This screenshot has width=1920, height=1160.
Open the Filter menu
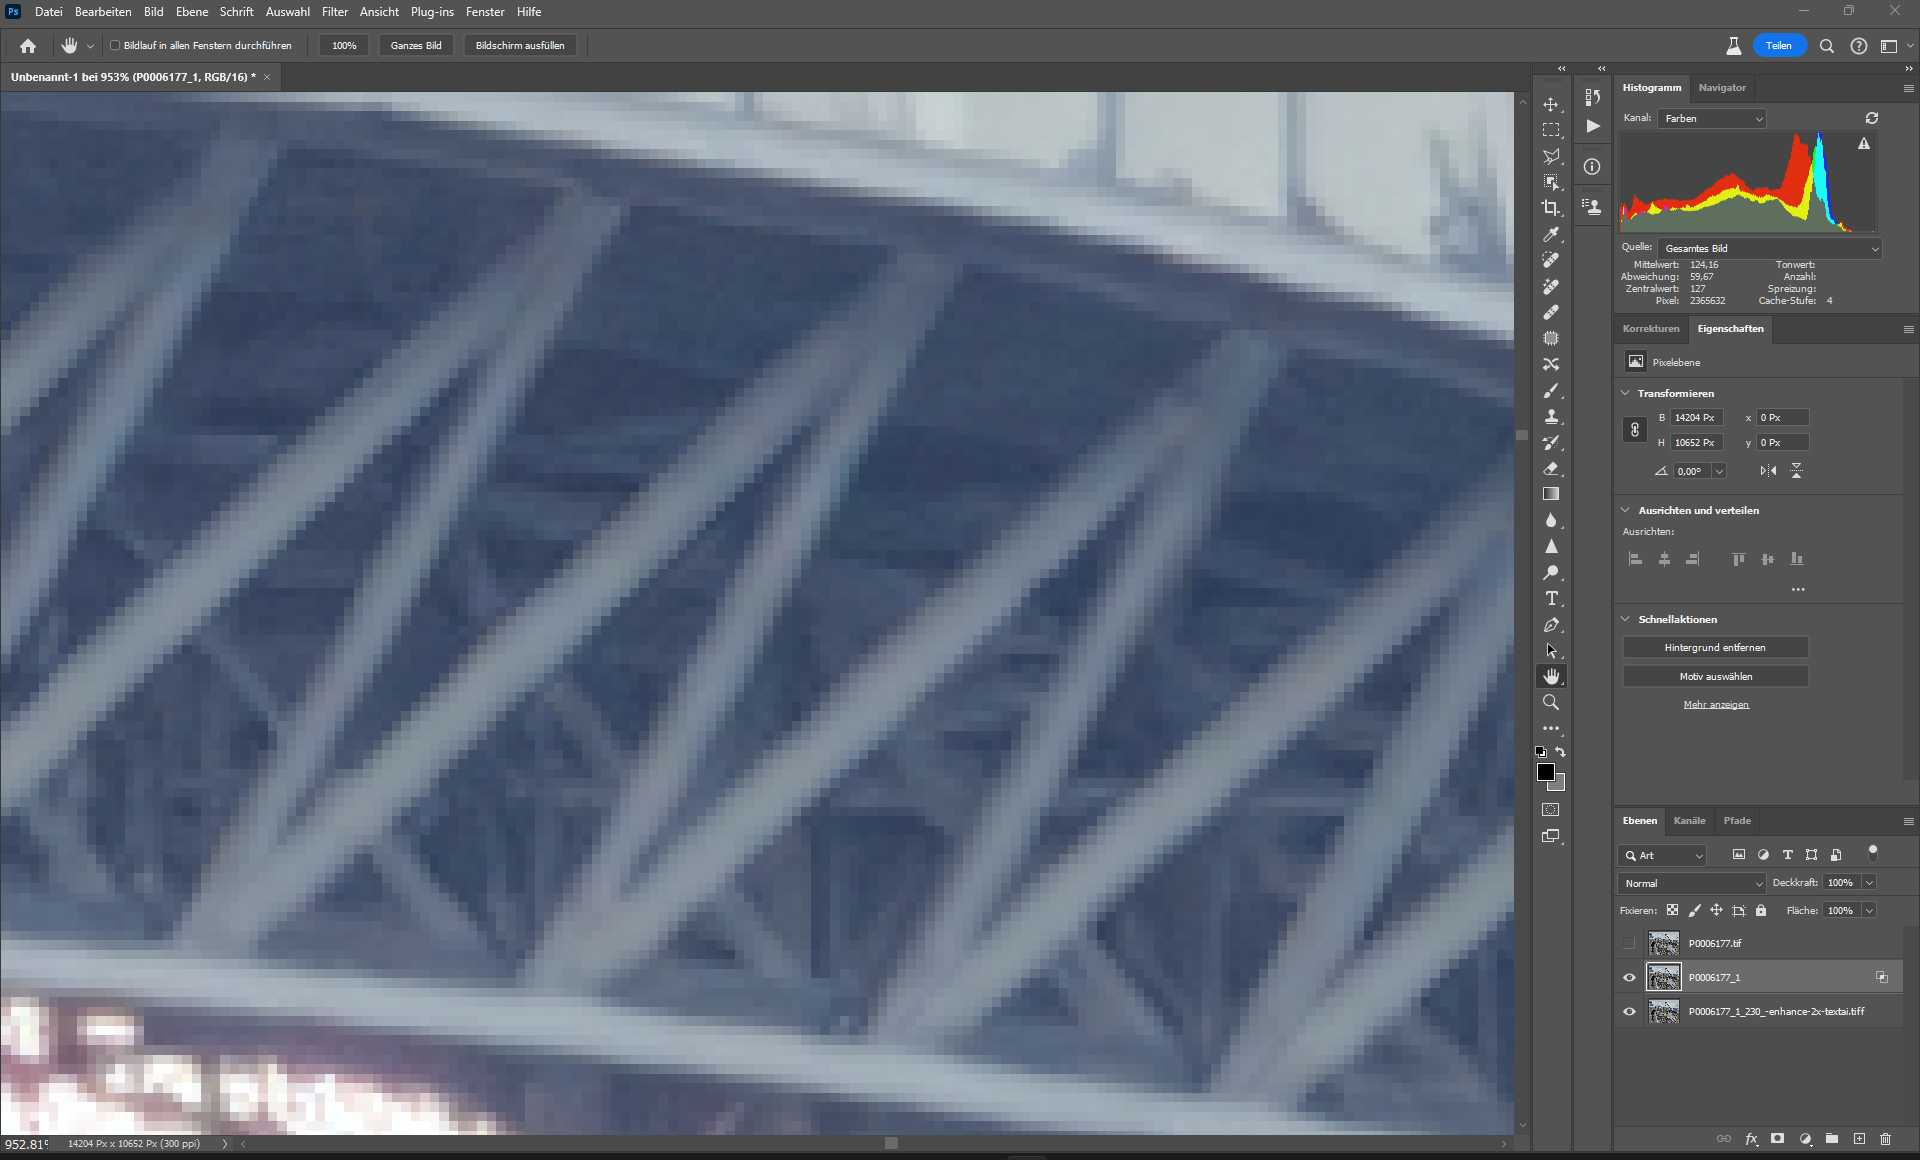[x=334, y=12]
